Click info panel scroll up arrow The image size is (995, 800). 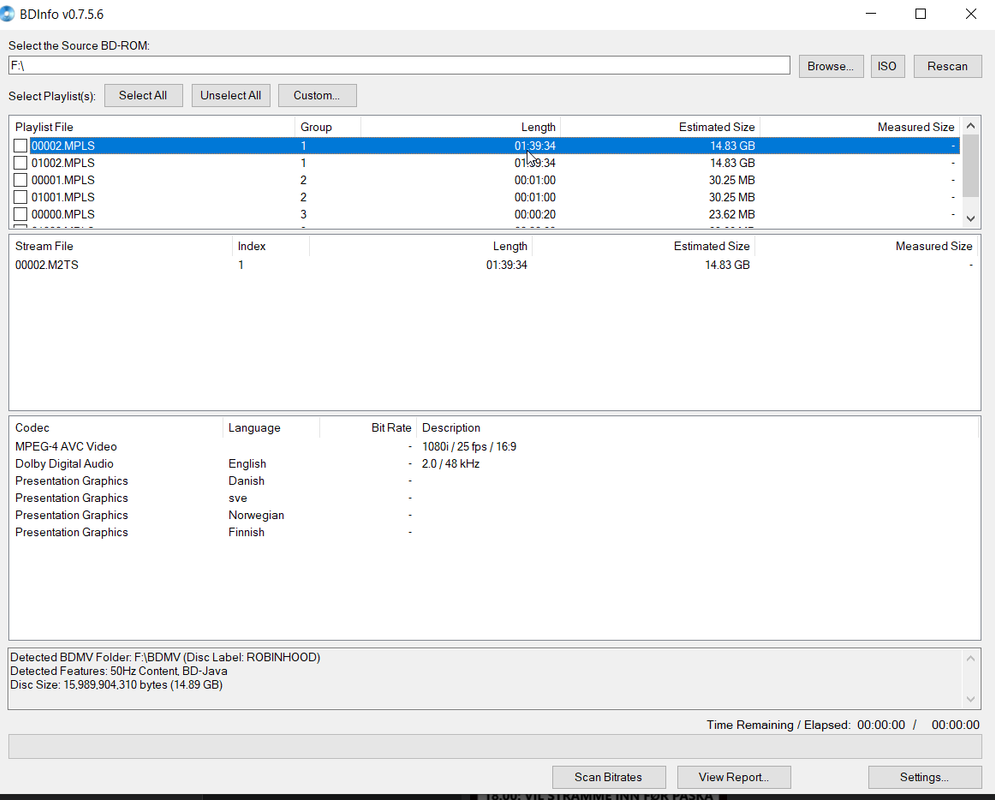[970, 659]
